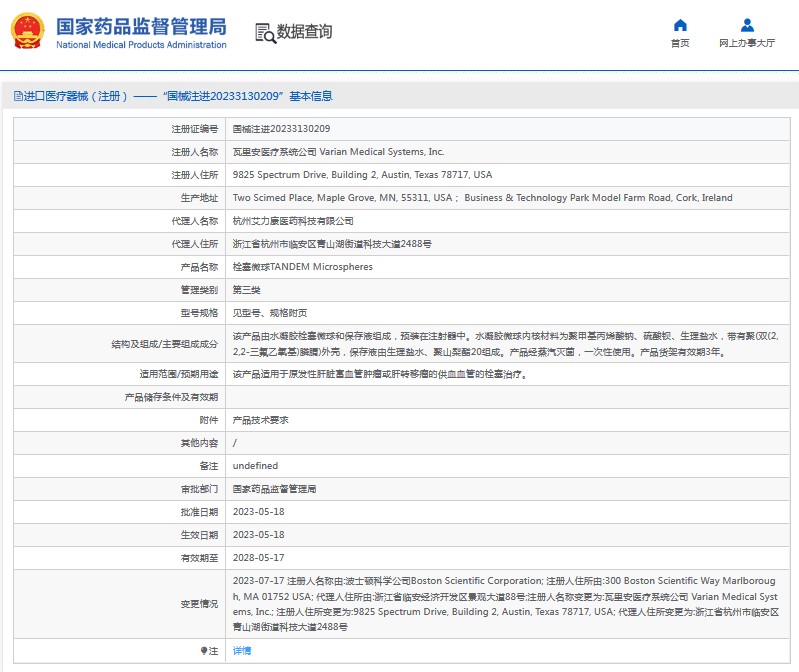The width and height of the screenshot is (799, 672).
Task: Select the structure and composition description text
Action: click(x=505, y=344)
